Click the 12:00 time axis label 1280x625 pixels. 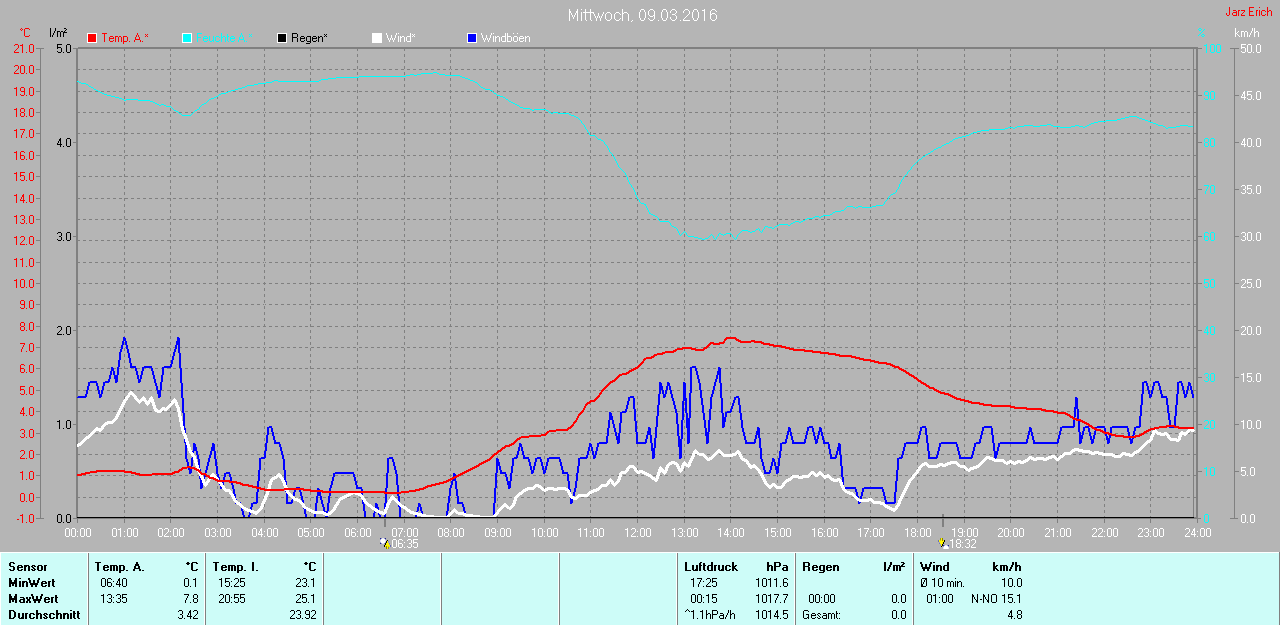click(637, 533)
